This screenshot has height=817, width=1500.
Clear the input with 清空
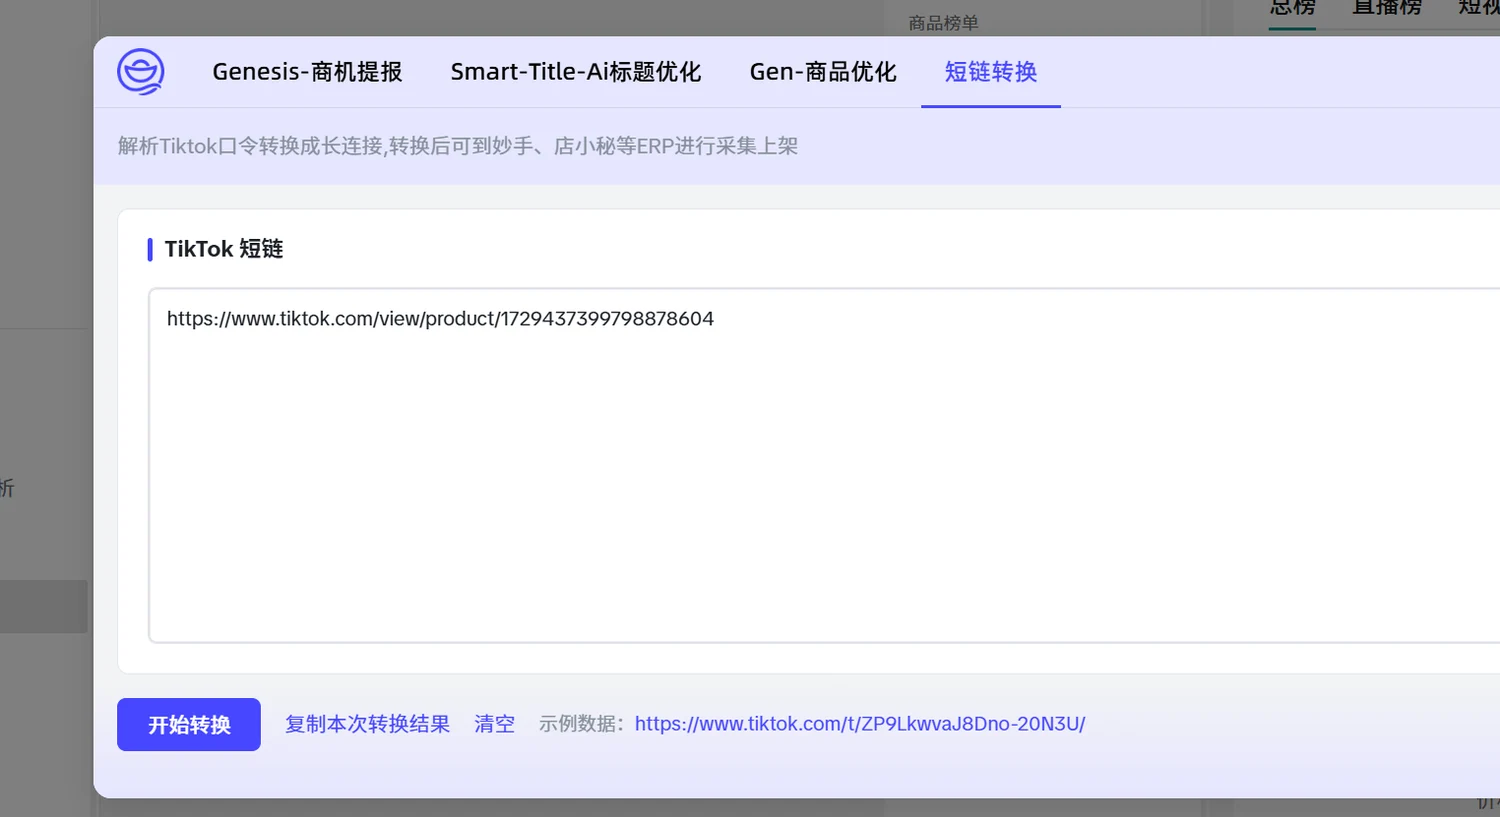click(x=495, y=724)
